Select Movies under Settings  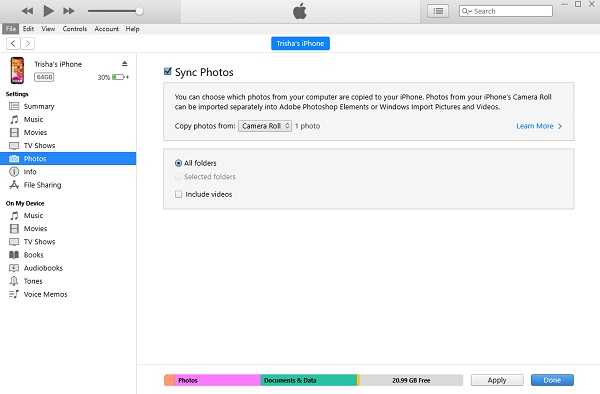[x=68, y=132]
